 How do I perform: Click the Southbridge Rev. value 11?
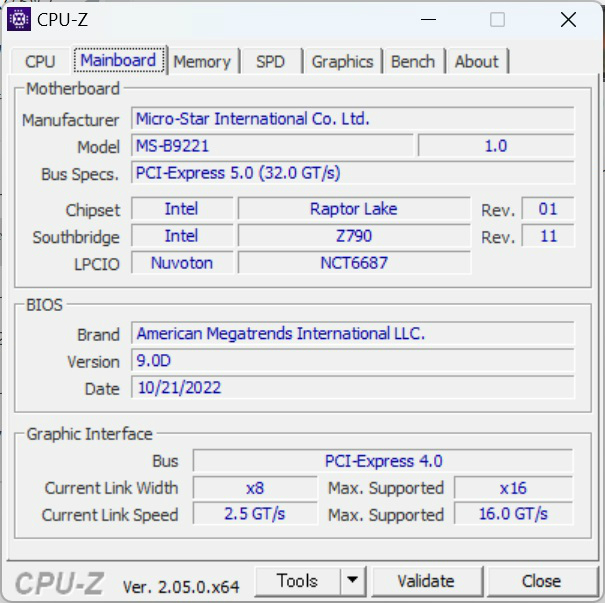pos(548,236)
